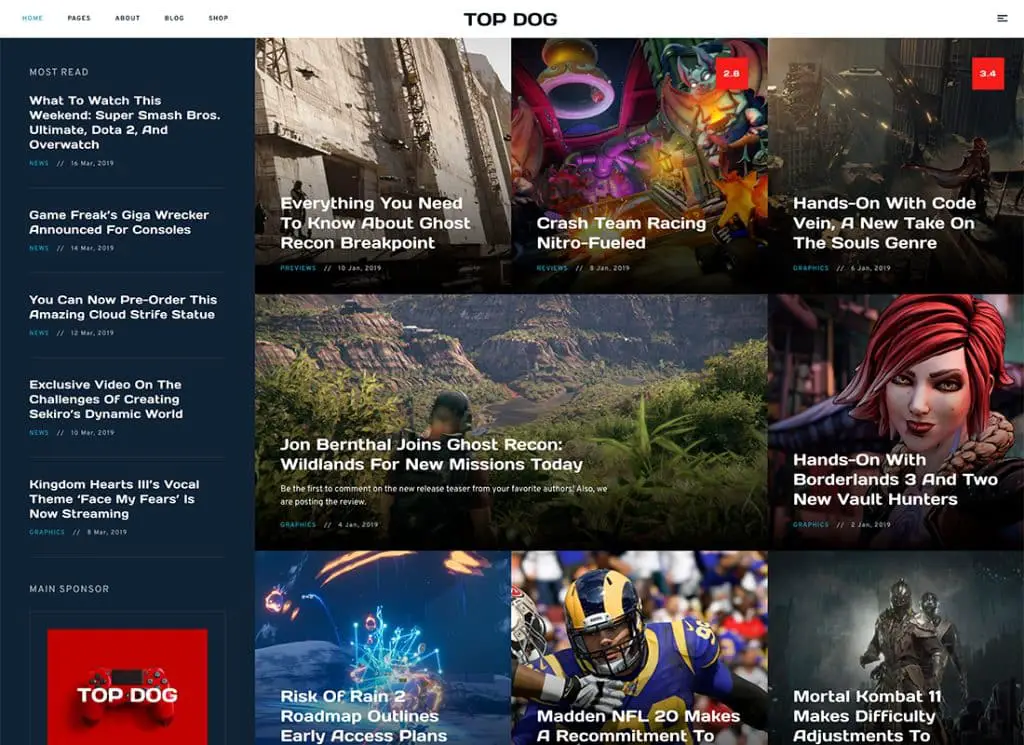Image resolution: width=1024 pixels, height=745 pixels.
Task: Click the TOP DOG site logo
Action: pos(510,19)
